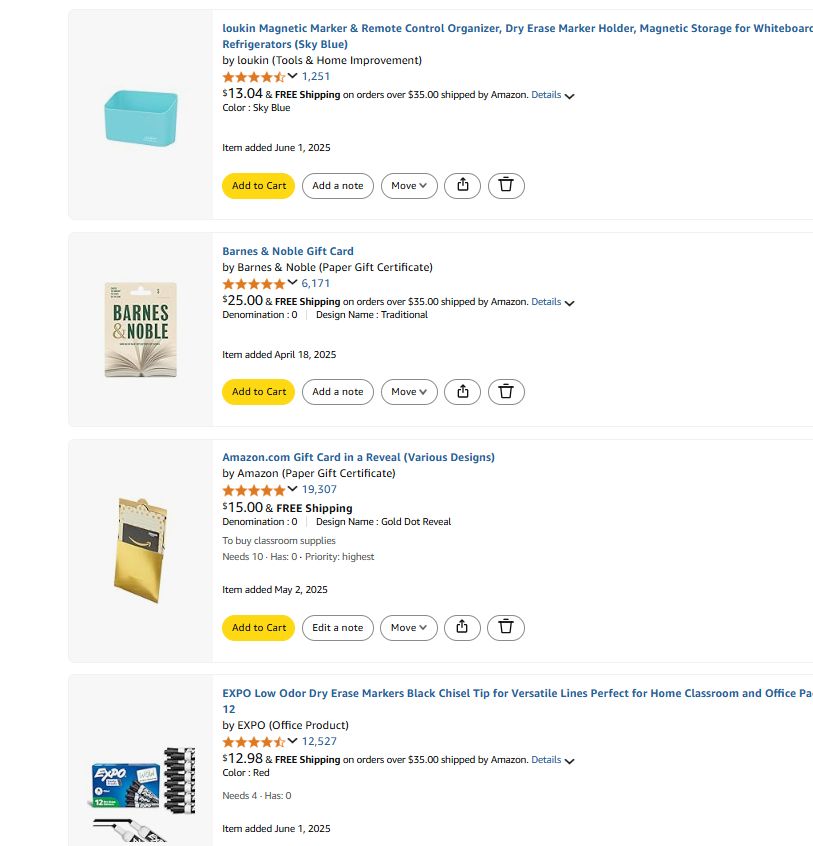This screenshot has width=813, height=846.
Task: Share the Barnes & Noble Gift Card
Action: coord(462,392)
